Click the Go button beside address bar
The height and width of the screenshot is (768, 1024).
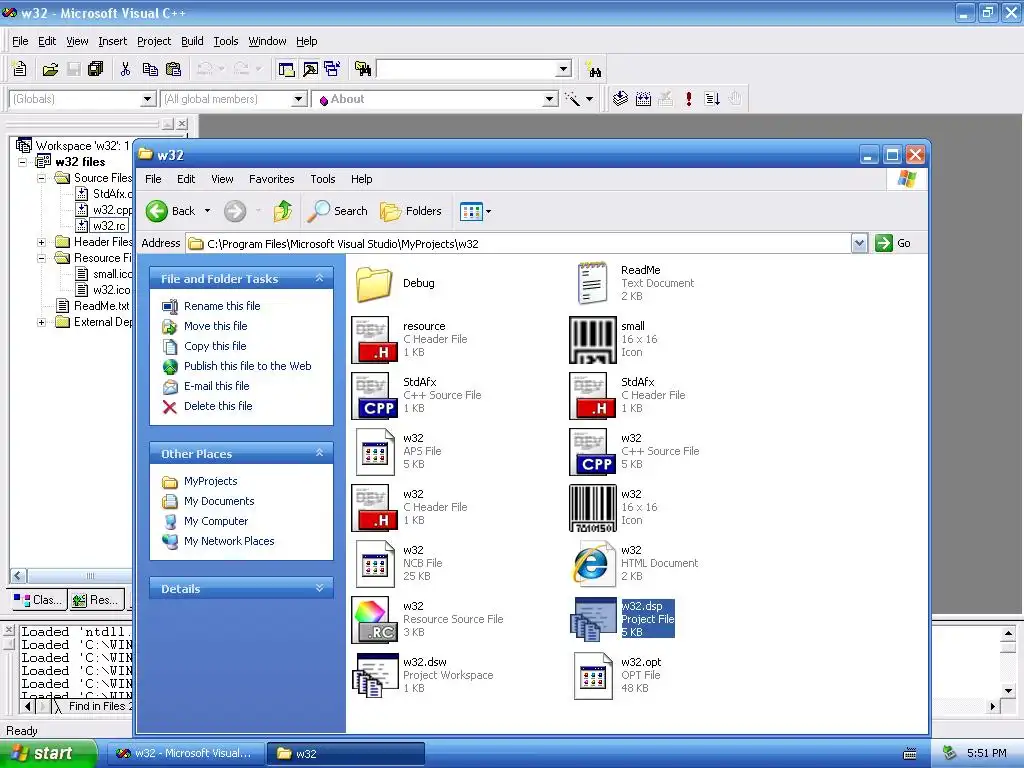pos(893,244)
